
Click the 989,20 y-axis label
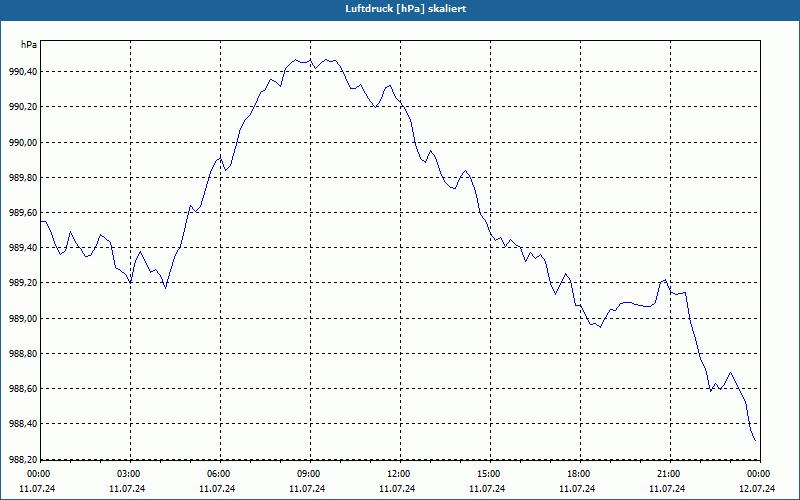[23, 283]
